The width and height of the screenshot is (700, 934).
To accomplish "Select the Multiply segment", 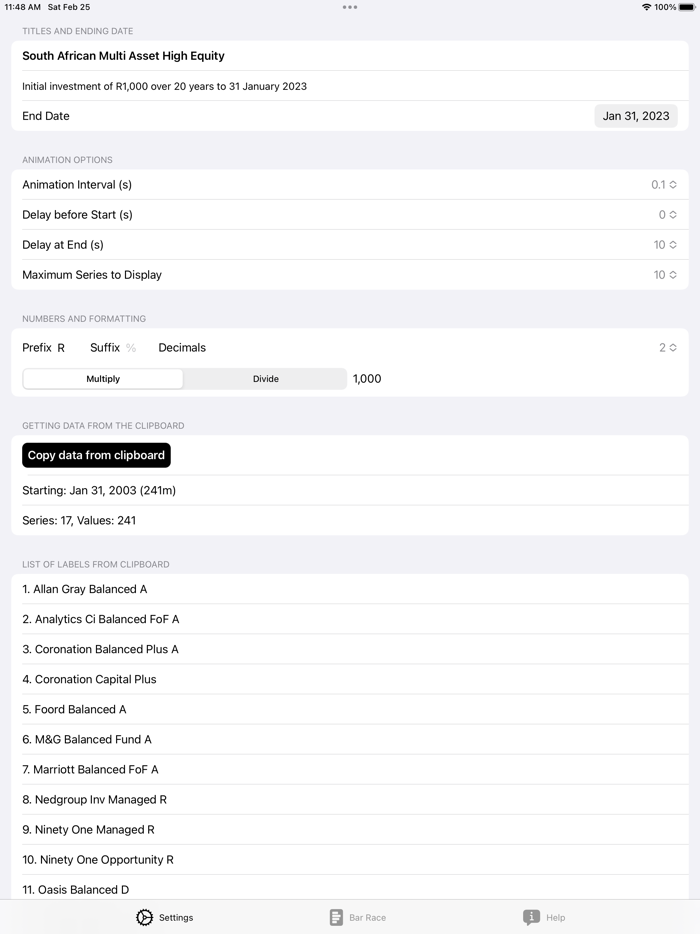I will click(x=103, y=379).
